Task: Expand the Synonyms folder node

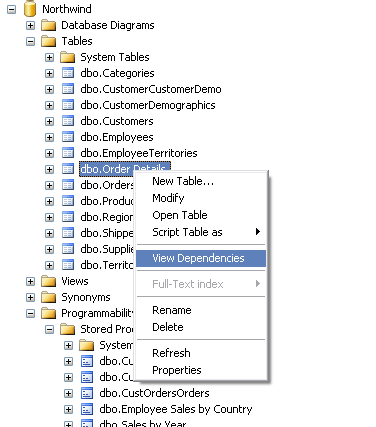Action: [x=30, y=297]
